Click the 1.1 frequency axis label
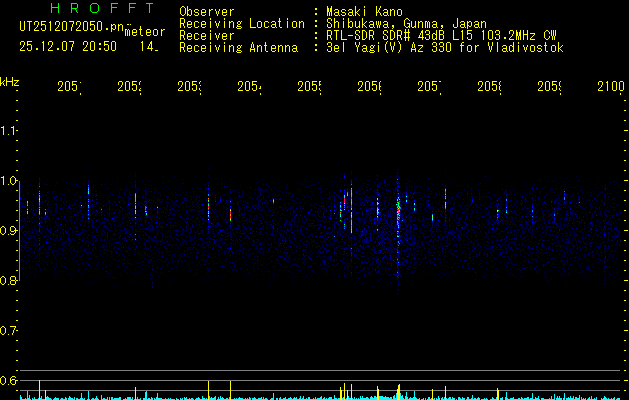Image resolution: width=629 pixels, height=400 pixels. [8, 131]
